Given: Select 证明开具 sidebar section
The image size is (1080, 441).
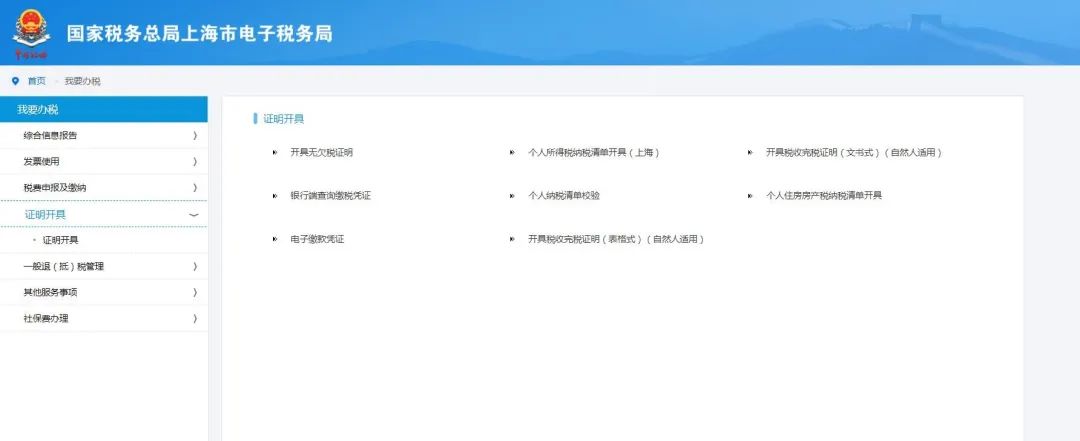Looking at the screenshot, I should (x=103, y=214).
